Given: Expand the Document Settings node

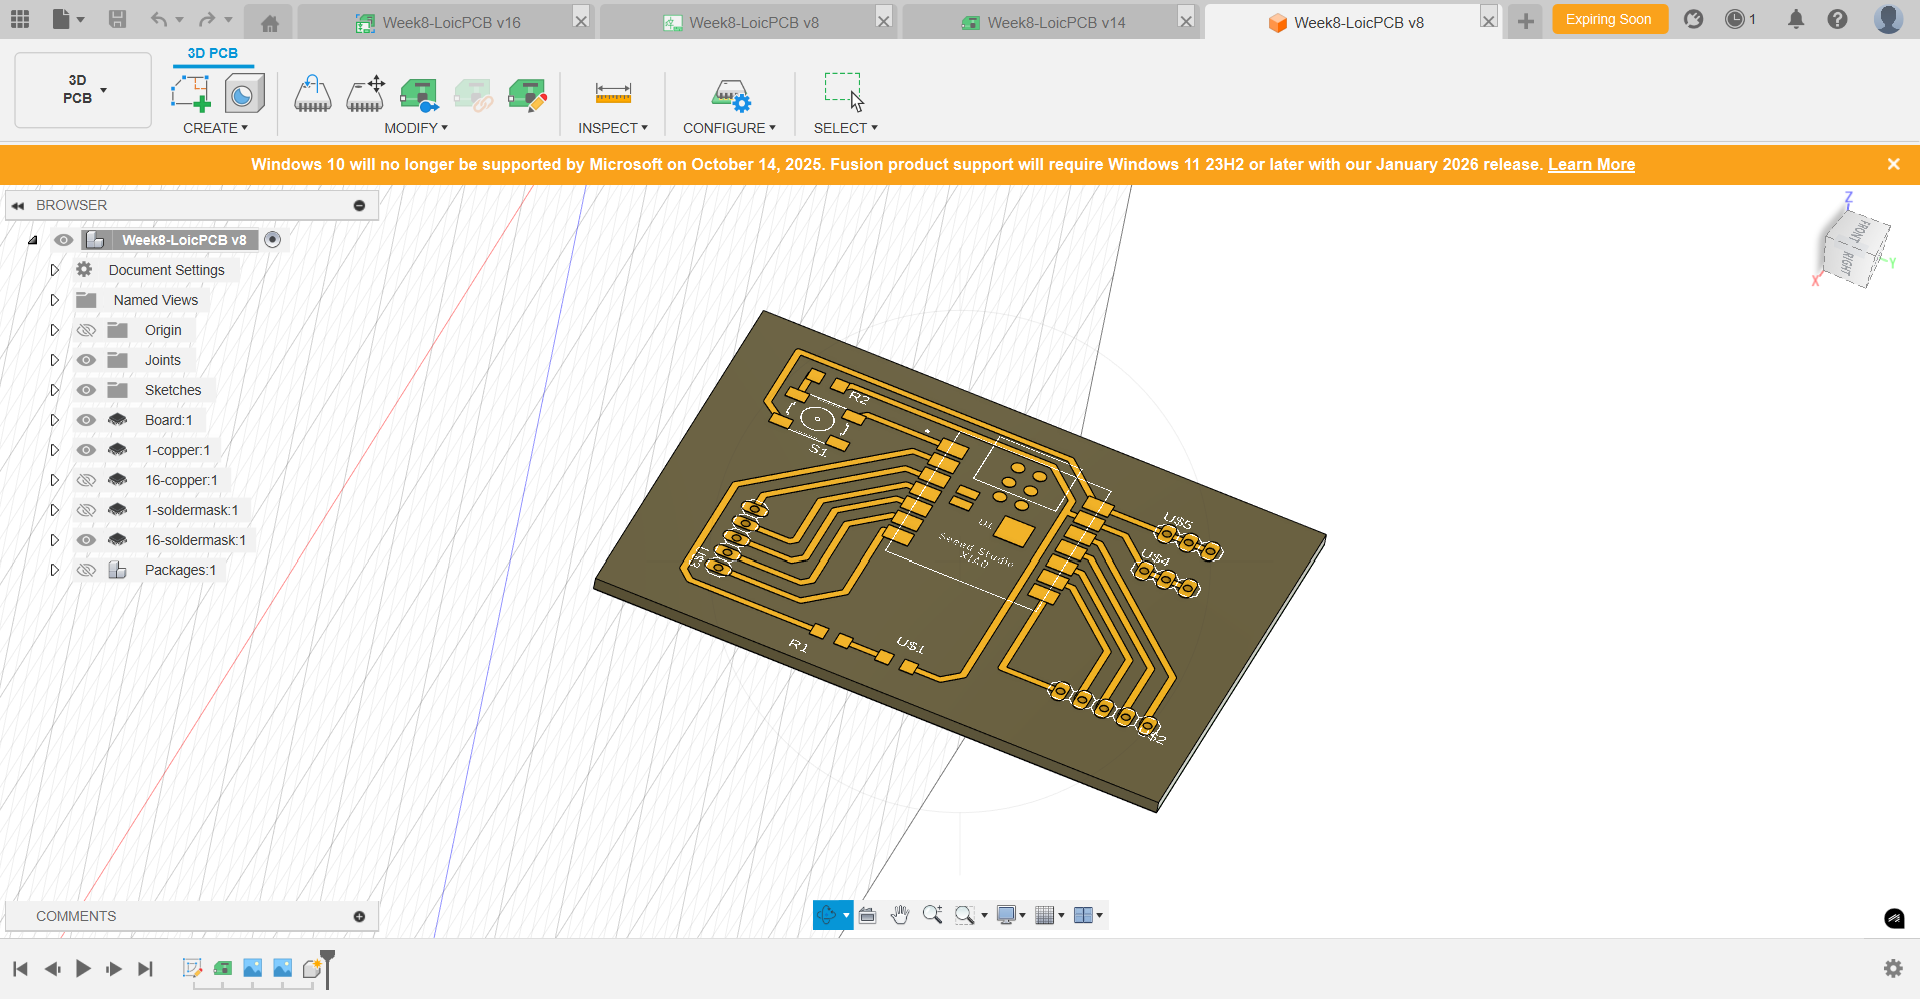Looking at the screenshot, I should click(55, 270).
